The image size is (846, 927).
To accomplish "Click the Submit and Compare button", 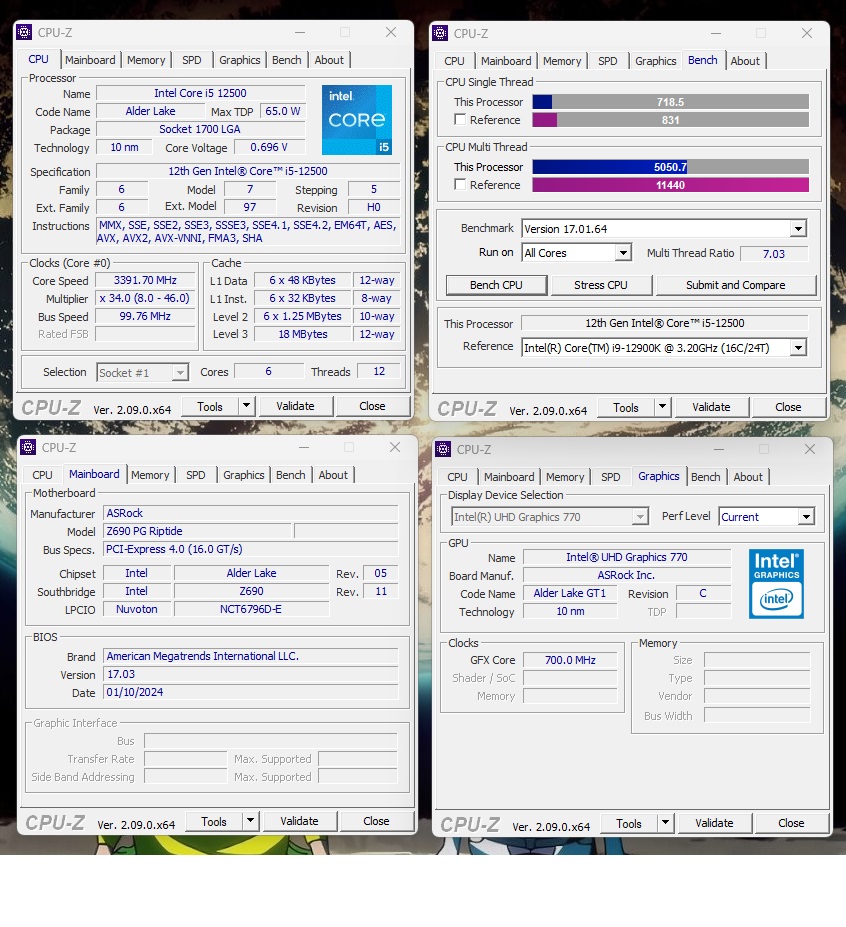I will click(x=735, y=285).
